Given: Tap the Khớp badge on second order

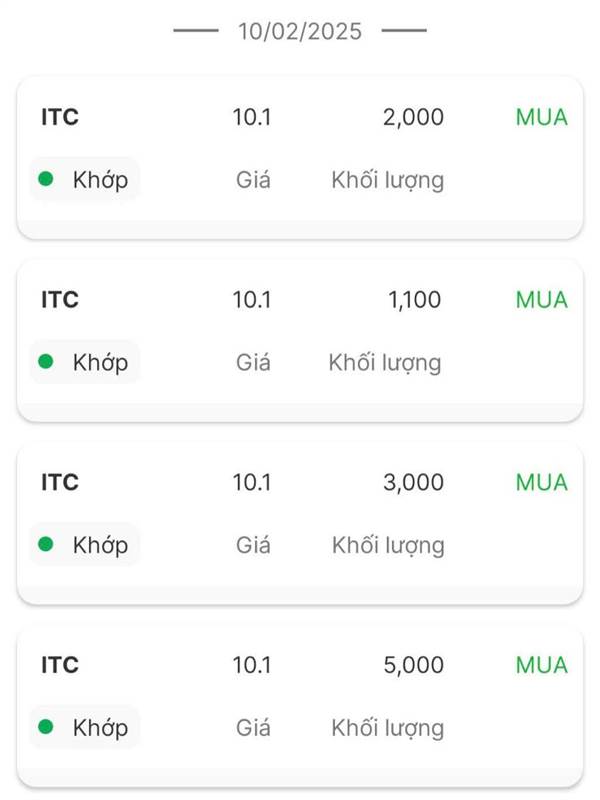Looking at the screenshot, I should 85,362.
